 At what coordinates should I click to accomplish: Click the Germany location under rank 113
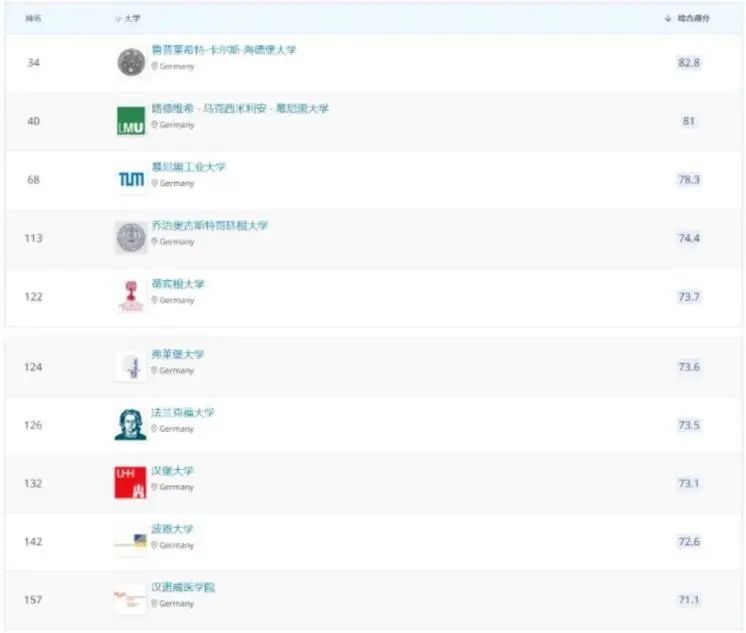click(x=173, y=242)
